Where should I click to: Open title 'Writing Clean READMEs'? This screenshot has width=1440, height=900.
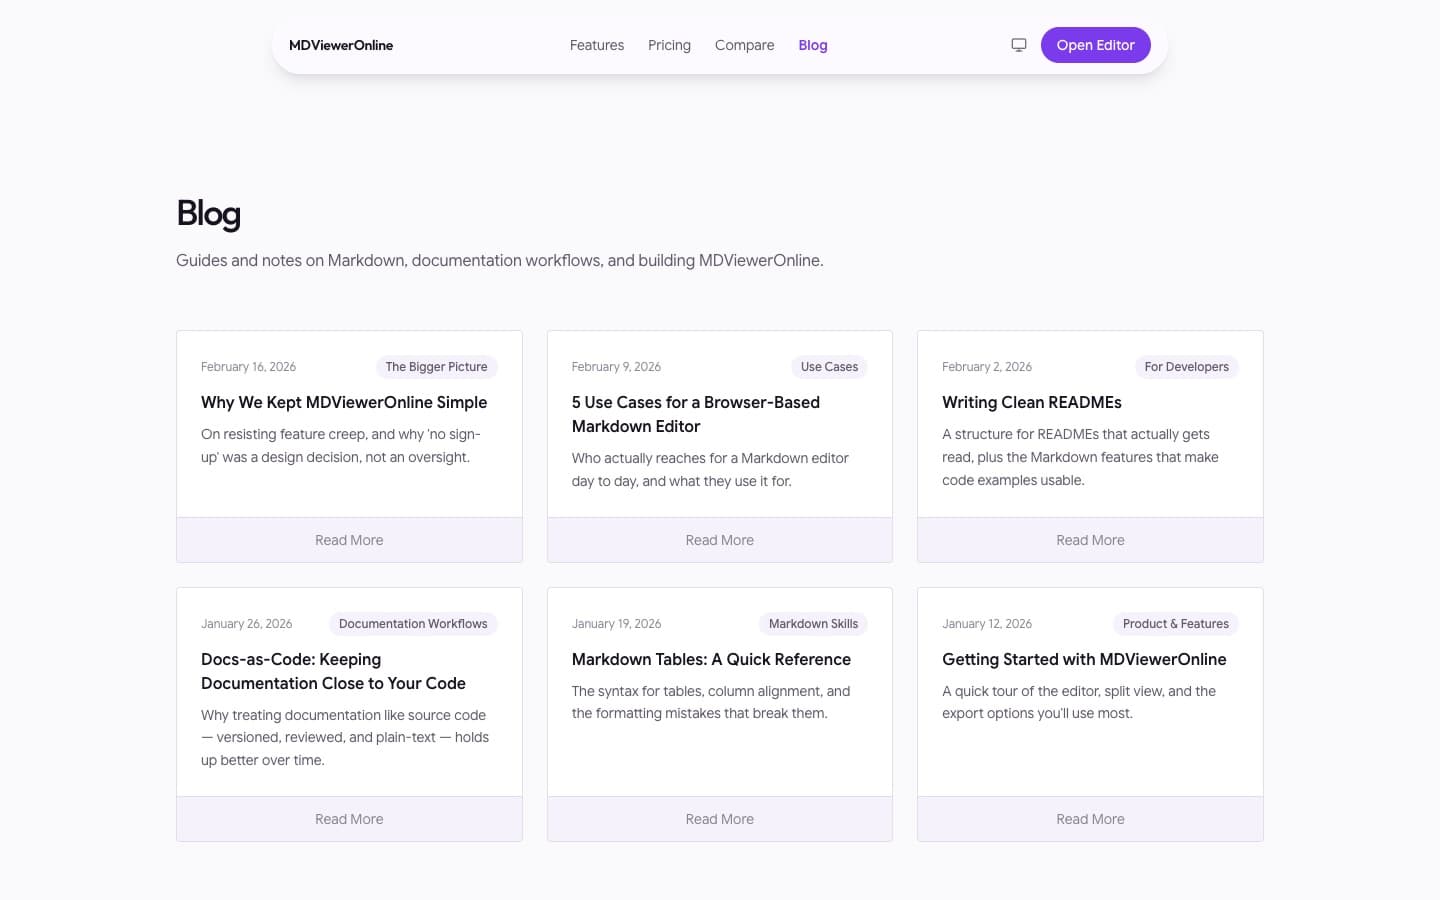tap(1032, 402)
